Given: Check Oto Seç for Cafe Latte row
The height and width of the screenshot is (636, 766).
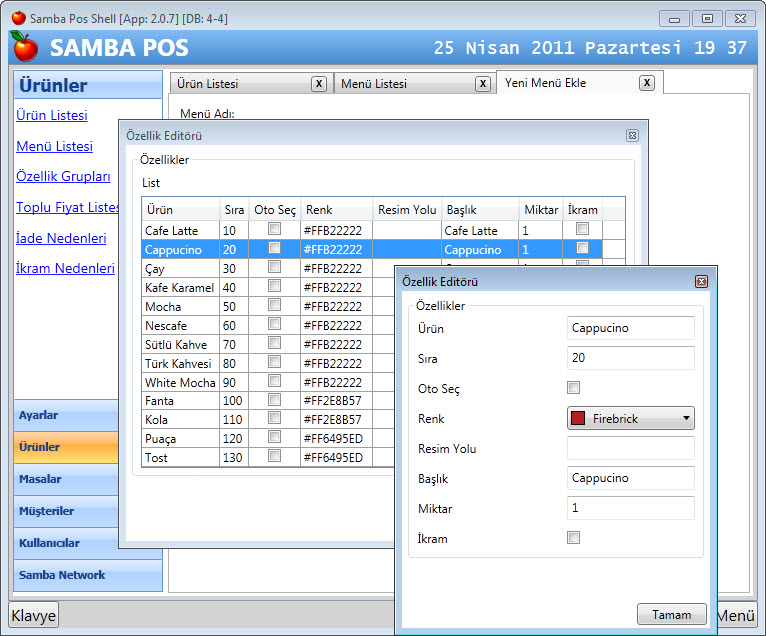Looking at the screenshot, I should click(274, 229).
